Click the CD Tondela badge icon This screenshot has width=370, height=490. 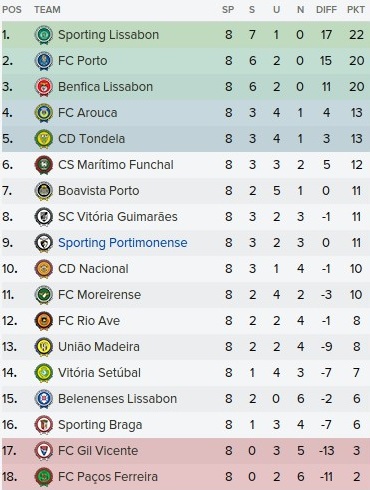44,139
